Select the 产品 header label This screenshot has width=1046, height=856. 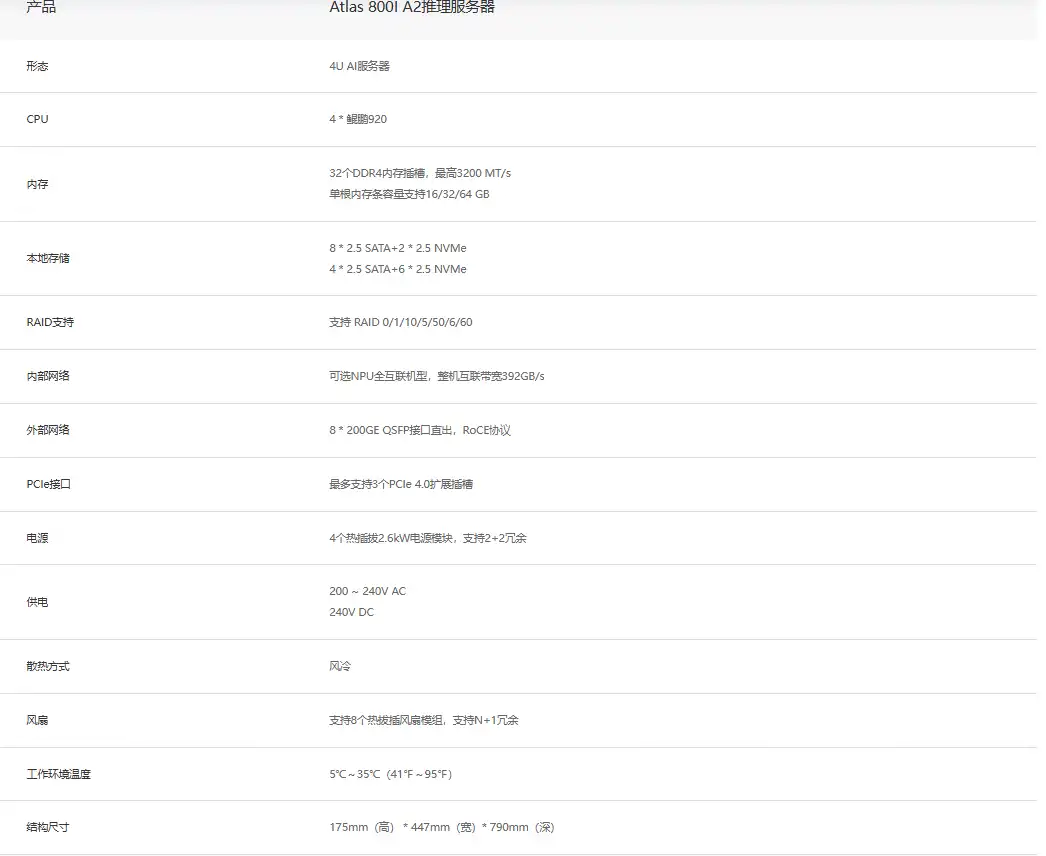coord(41,7)
